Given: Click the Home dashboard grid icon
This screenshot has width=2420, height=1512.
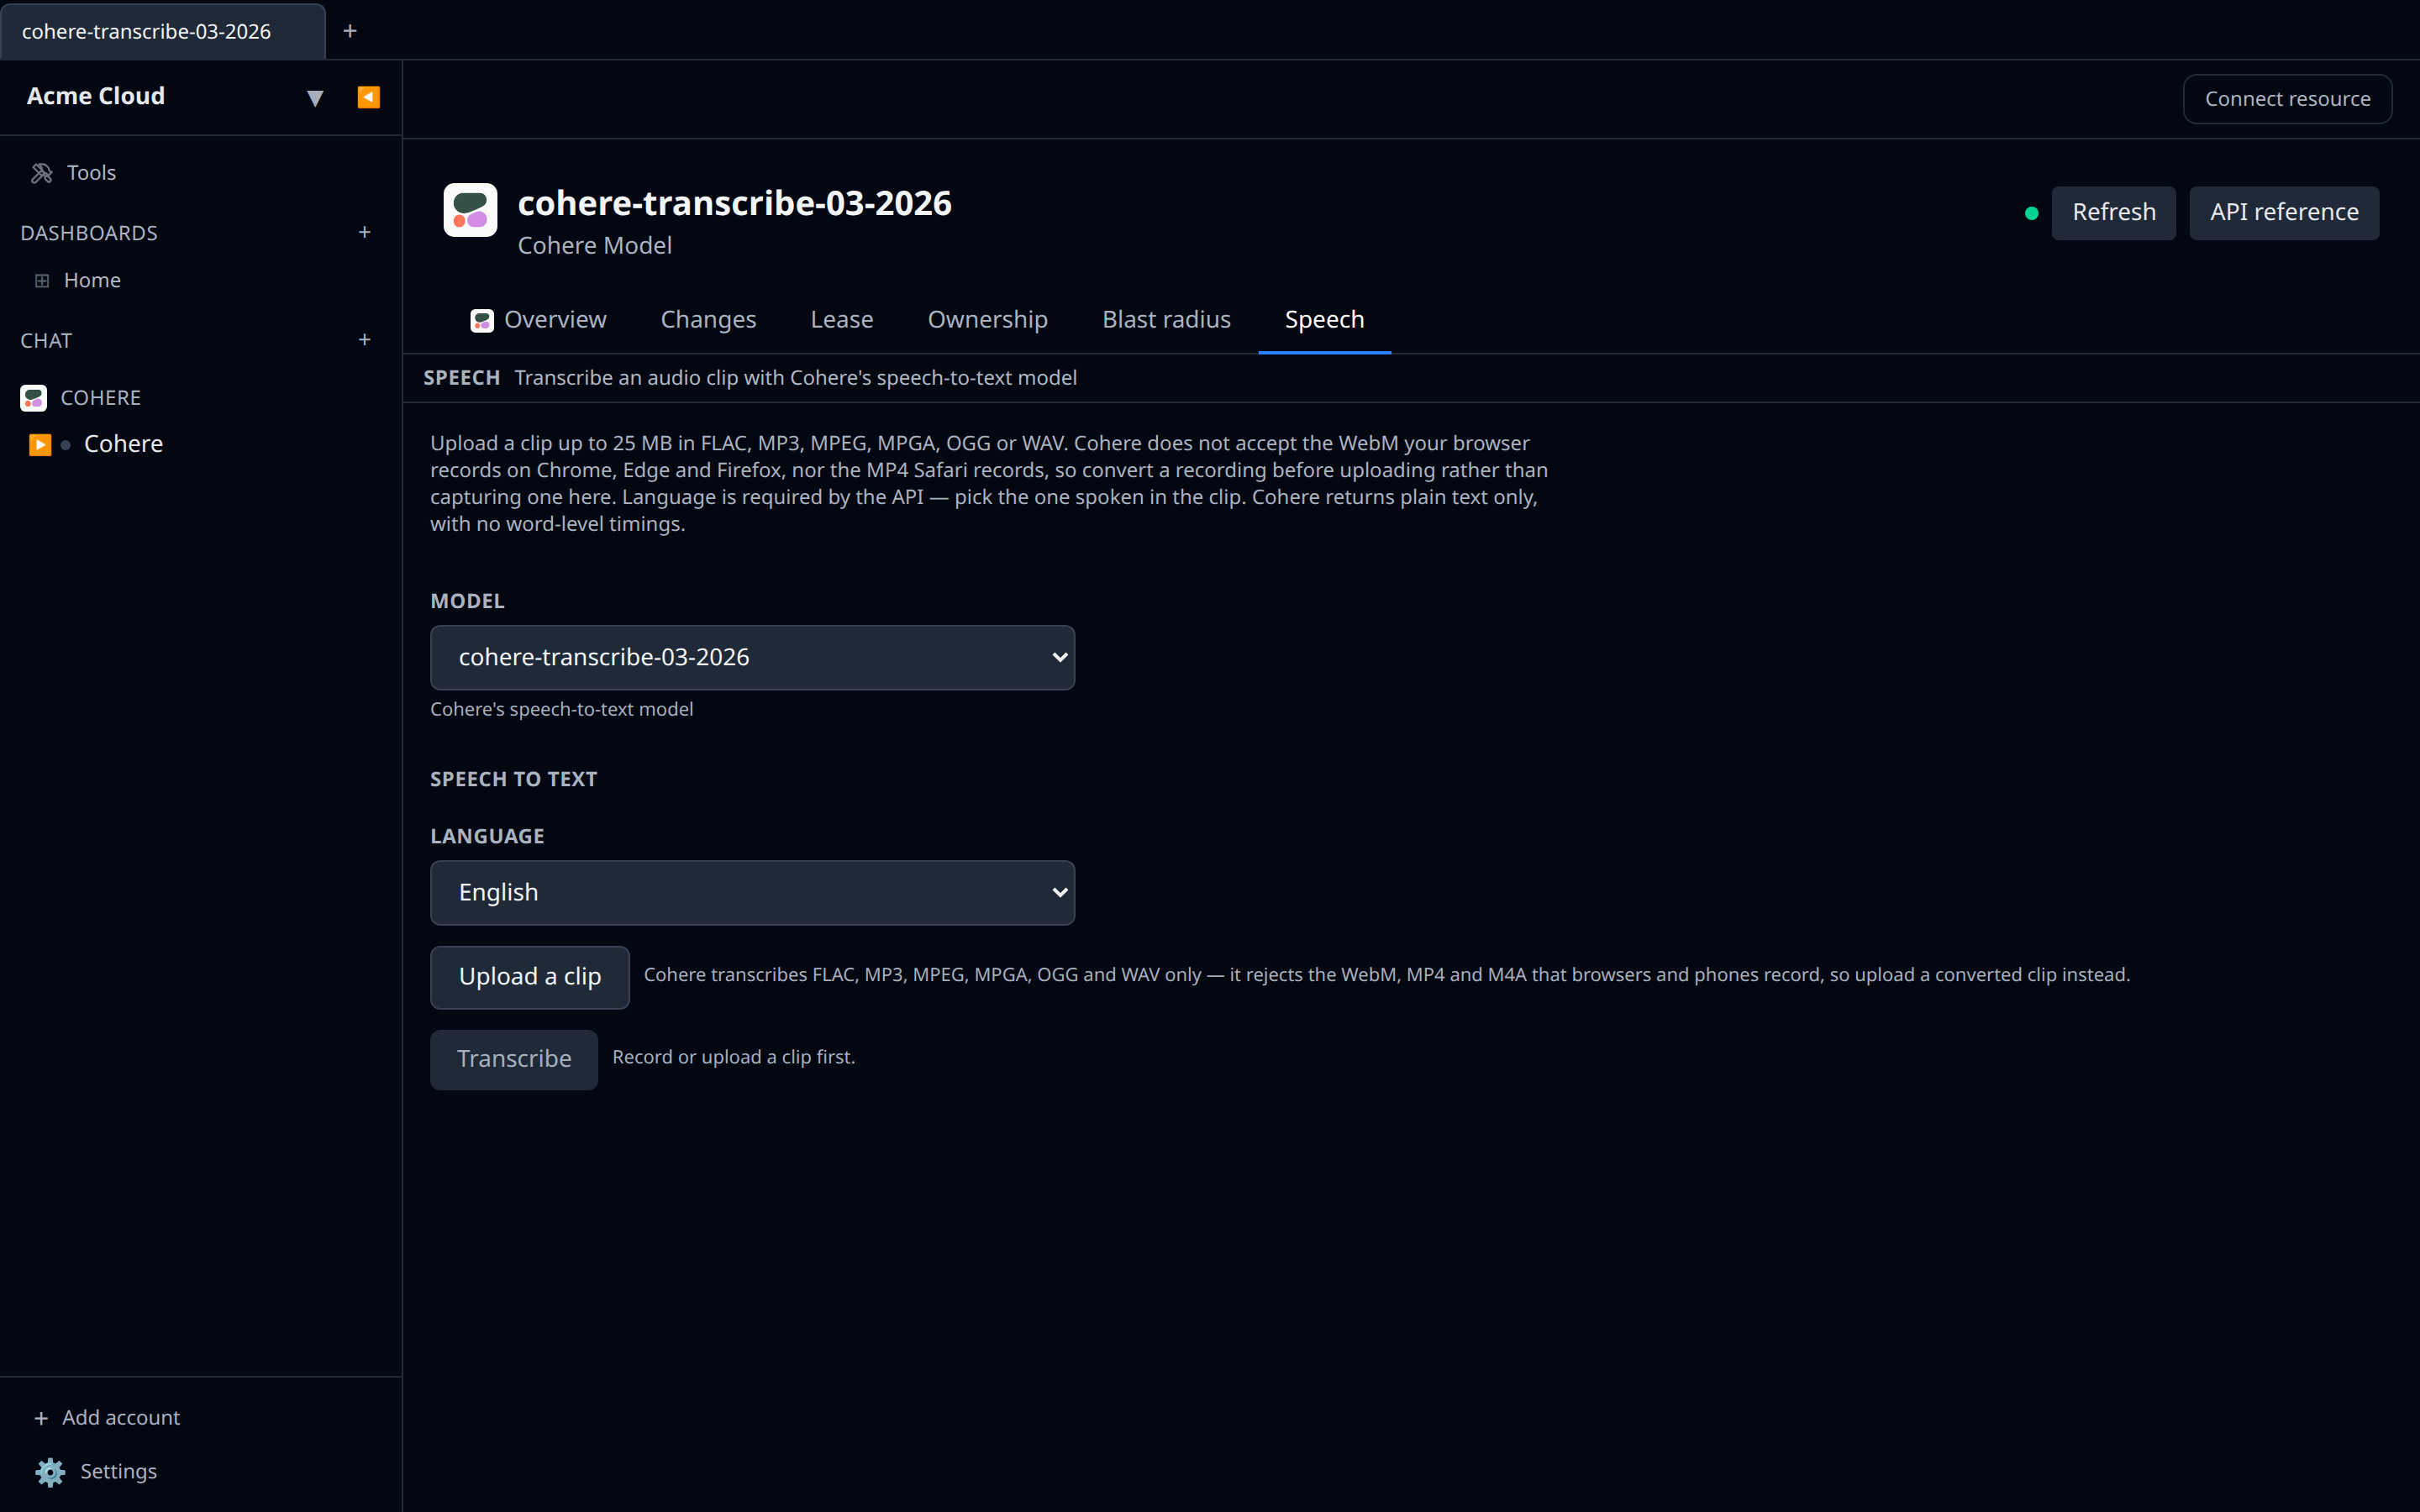Looking at the screenshot, I should coord(42,281).
